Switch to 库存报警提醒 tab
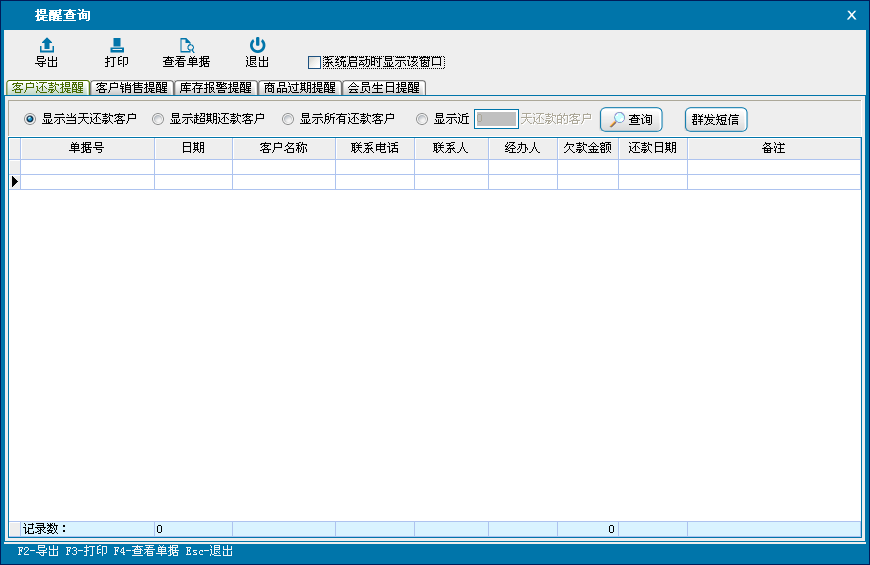The image size is (870, 565). [x=216, y=88]
